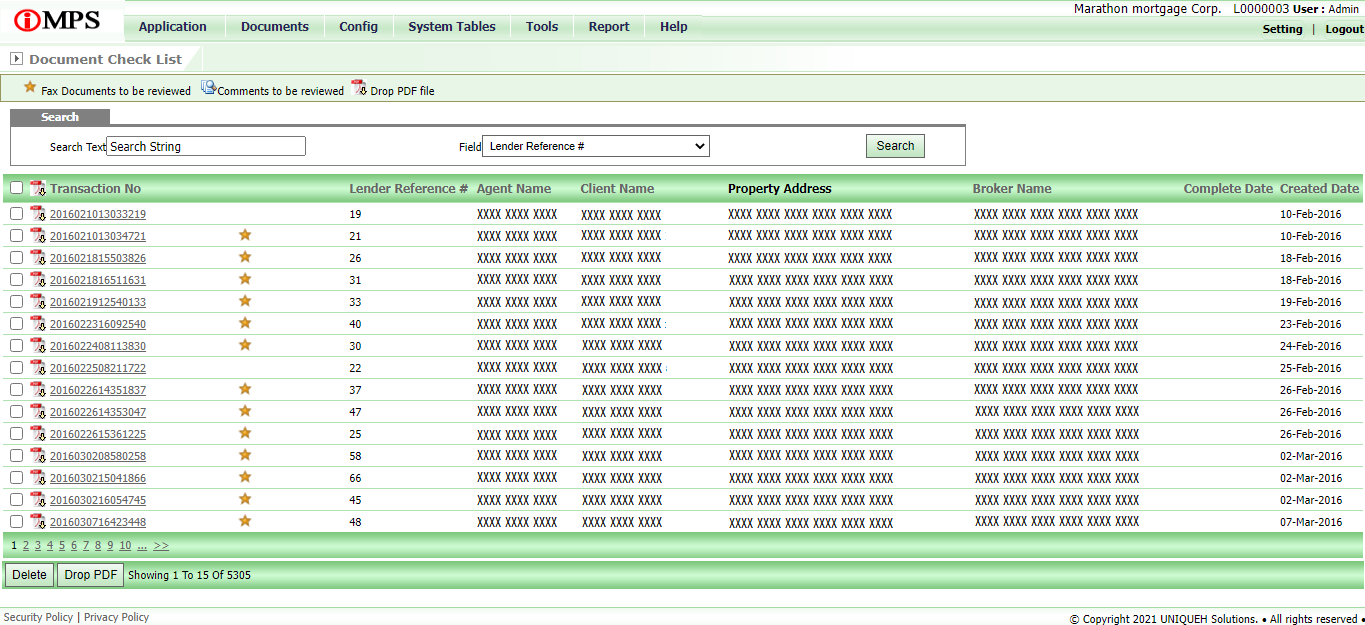
Task: Click the PDF icon for transaction 2016022508211722
Action: click(x=38, y=367)
